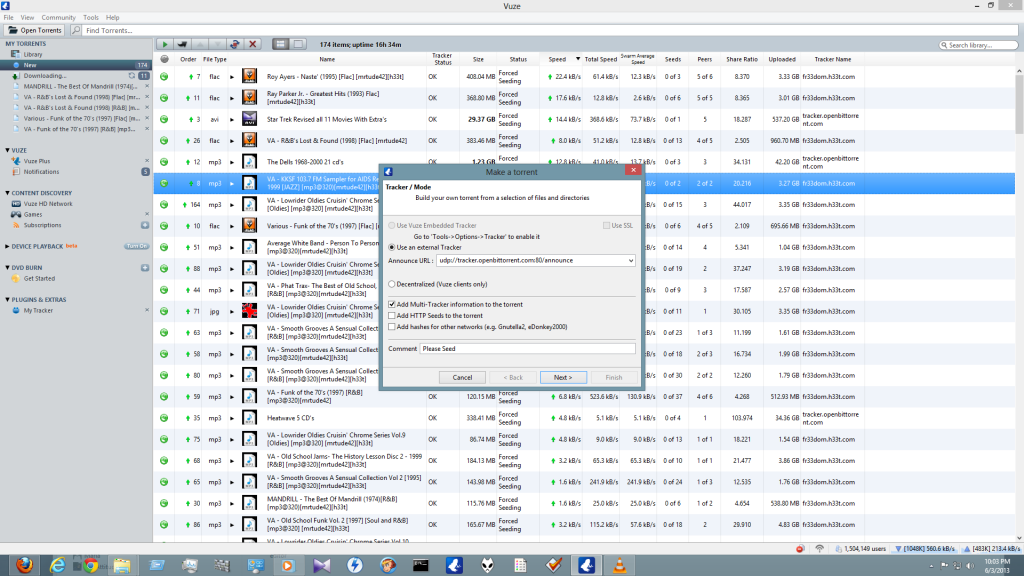Toggle the Use SSL checkbox
This screenshot has width=1024, height=576.
[607, 225]
